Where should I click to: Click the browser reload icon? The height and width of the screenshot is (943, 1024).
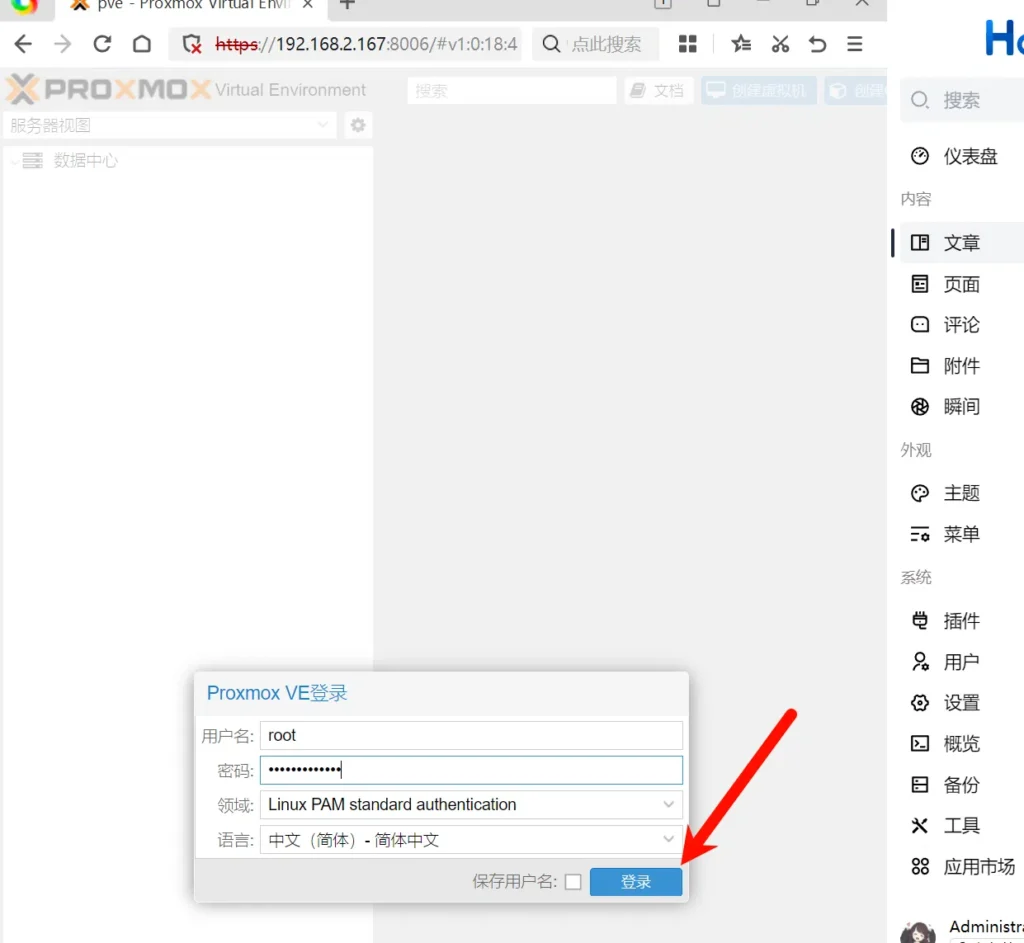coord(102,44)
